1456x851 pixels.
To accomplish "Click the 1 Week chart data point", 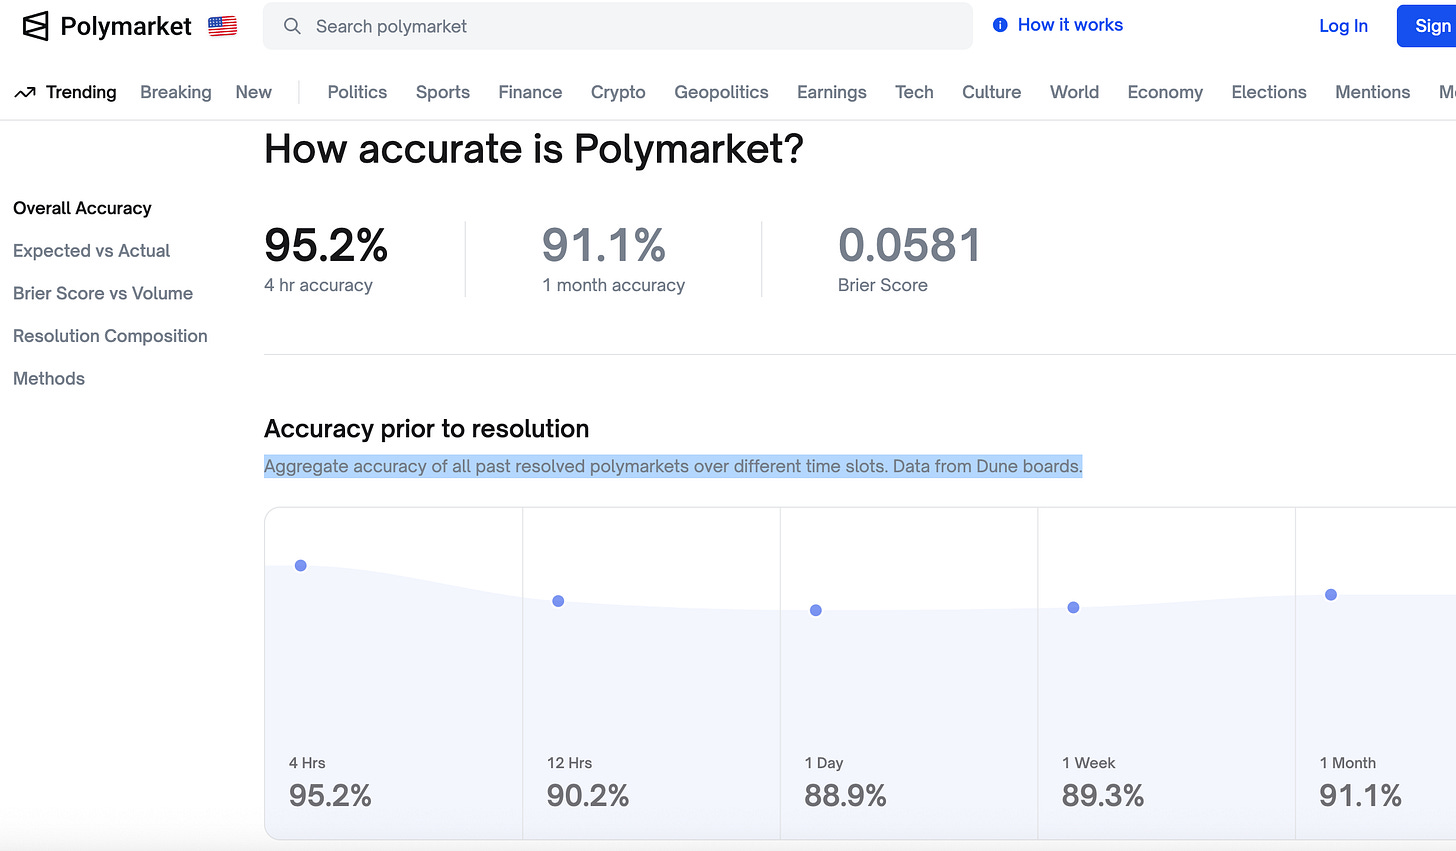I will [x=1073, y=607].
